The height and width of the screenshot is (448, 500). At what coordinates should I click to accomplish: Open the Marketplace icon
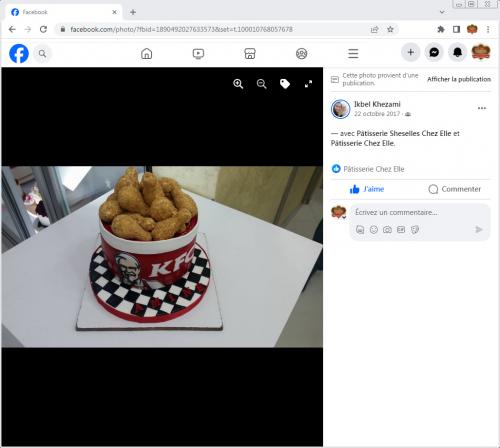point(250,53)
